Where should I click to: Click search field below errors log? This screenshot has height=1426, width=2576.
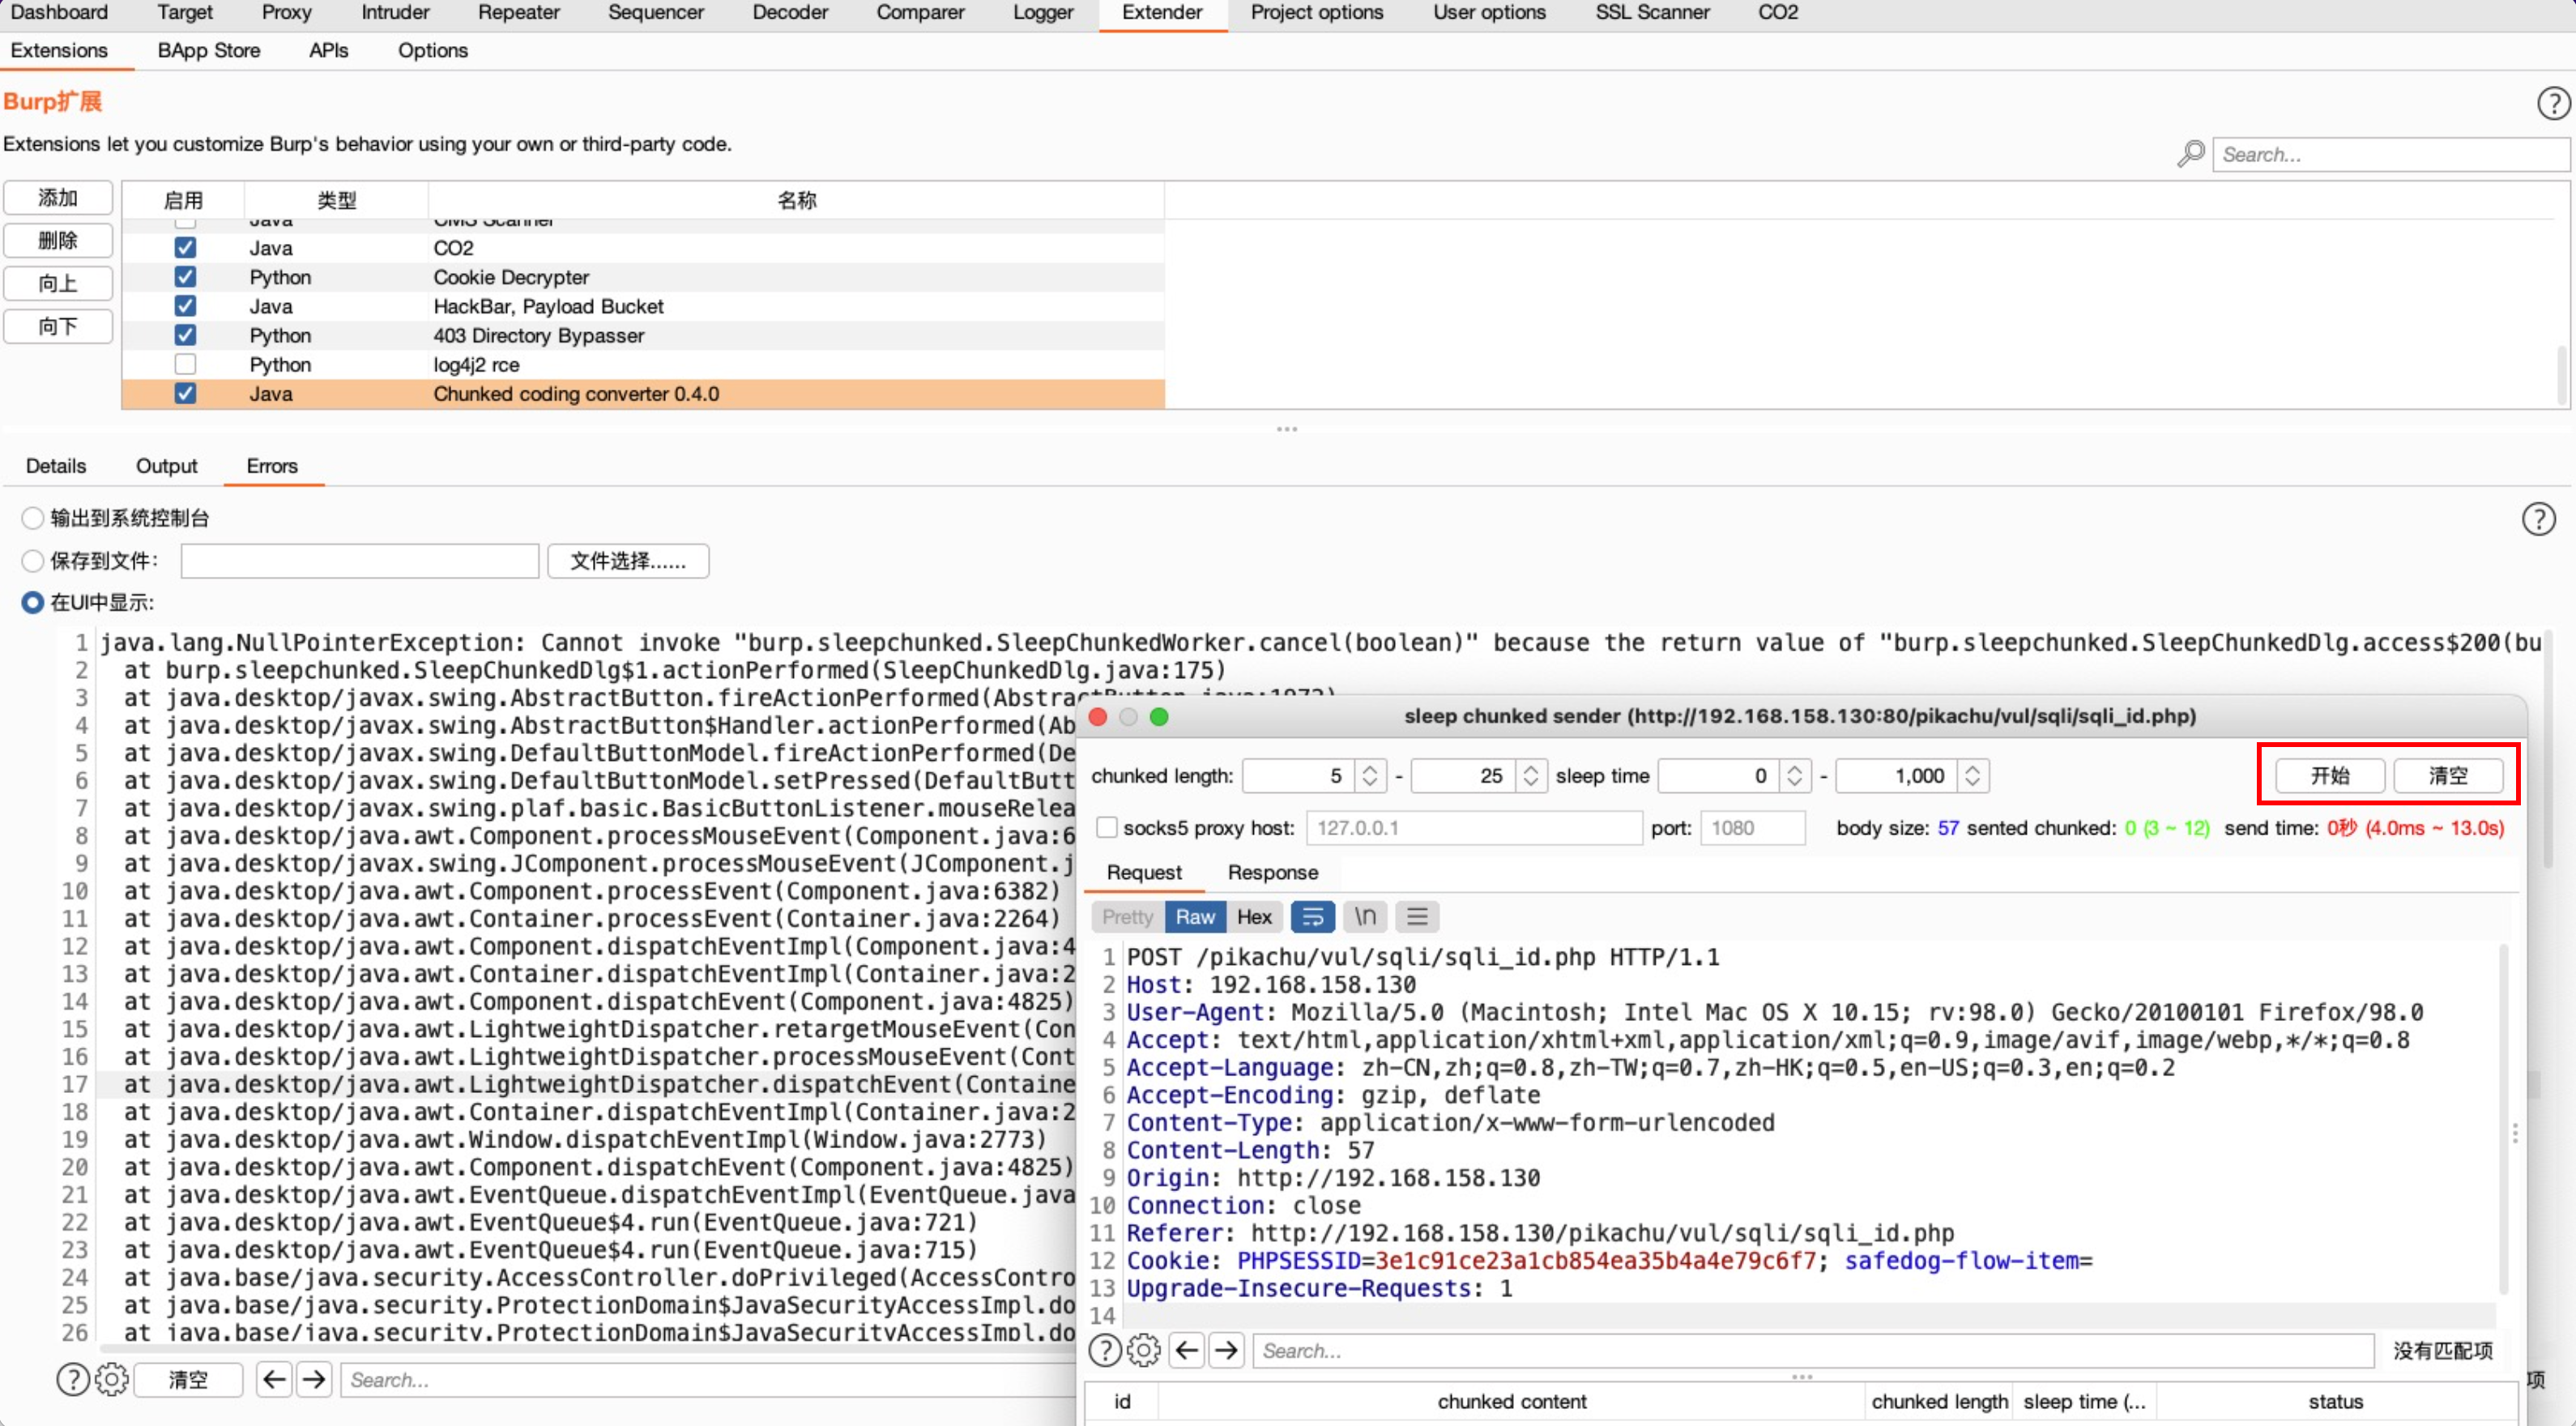click(x=708, y=1379)
